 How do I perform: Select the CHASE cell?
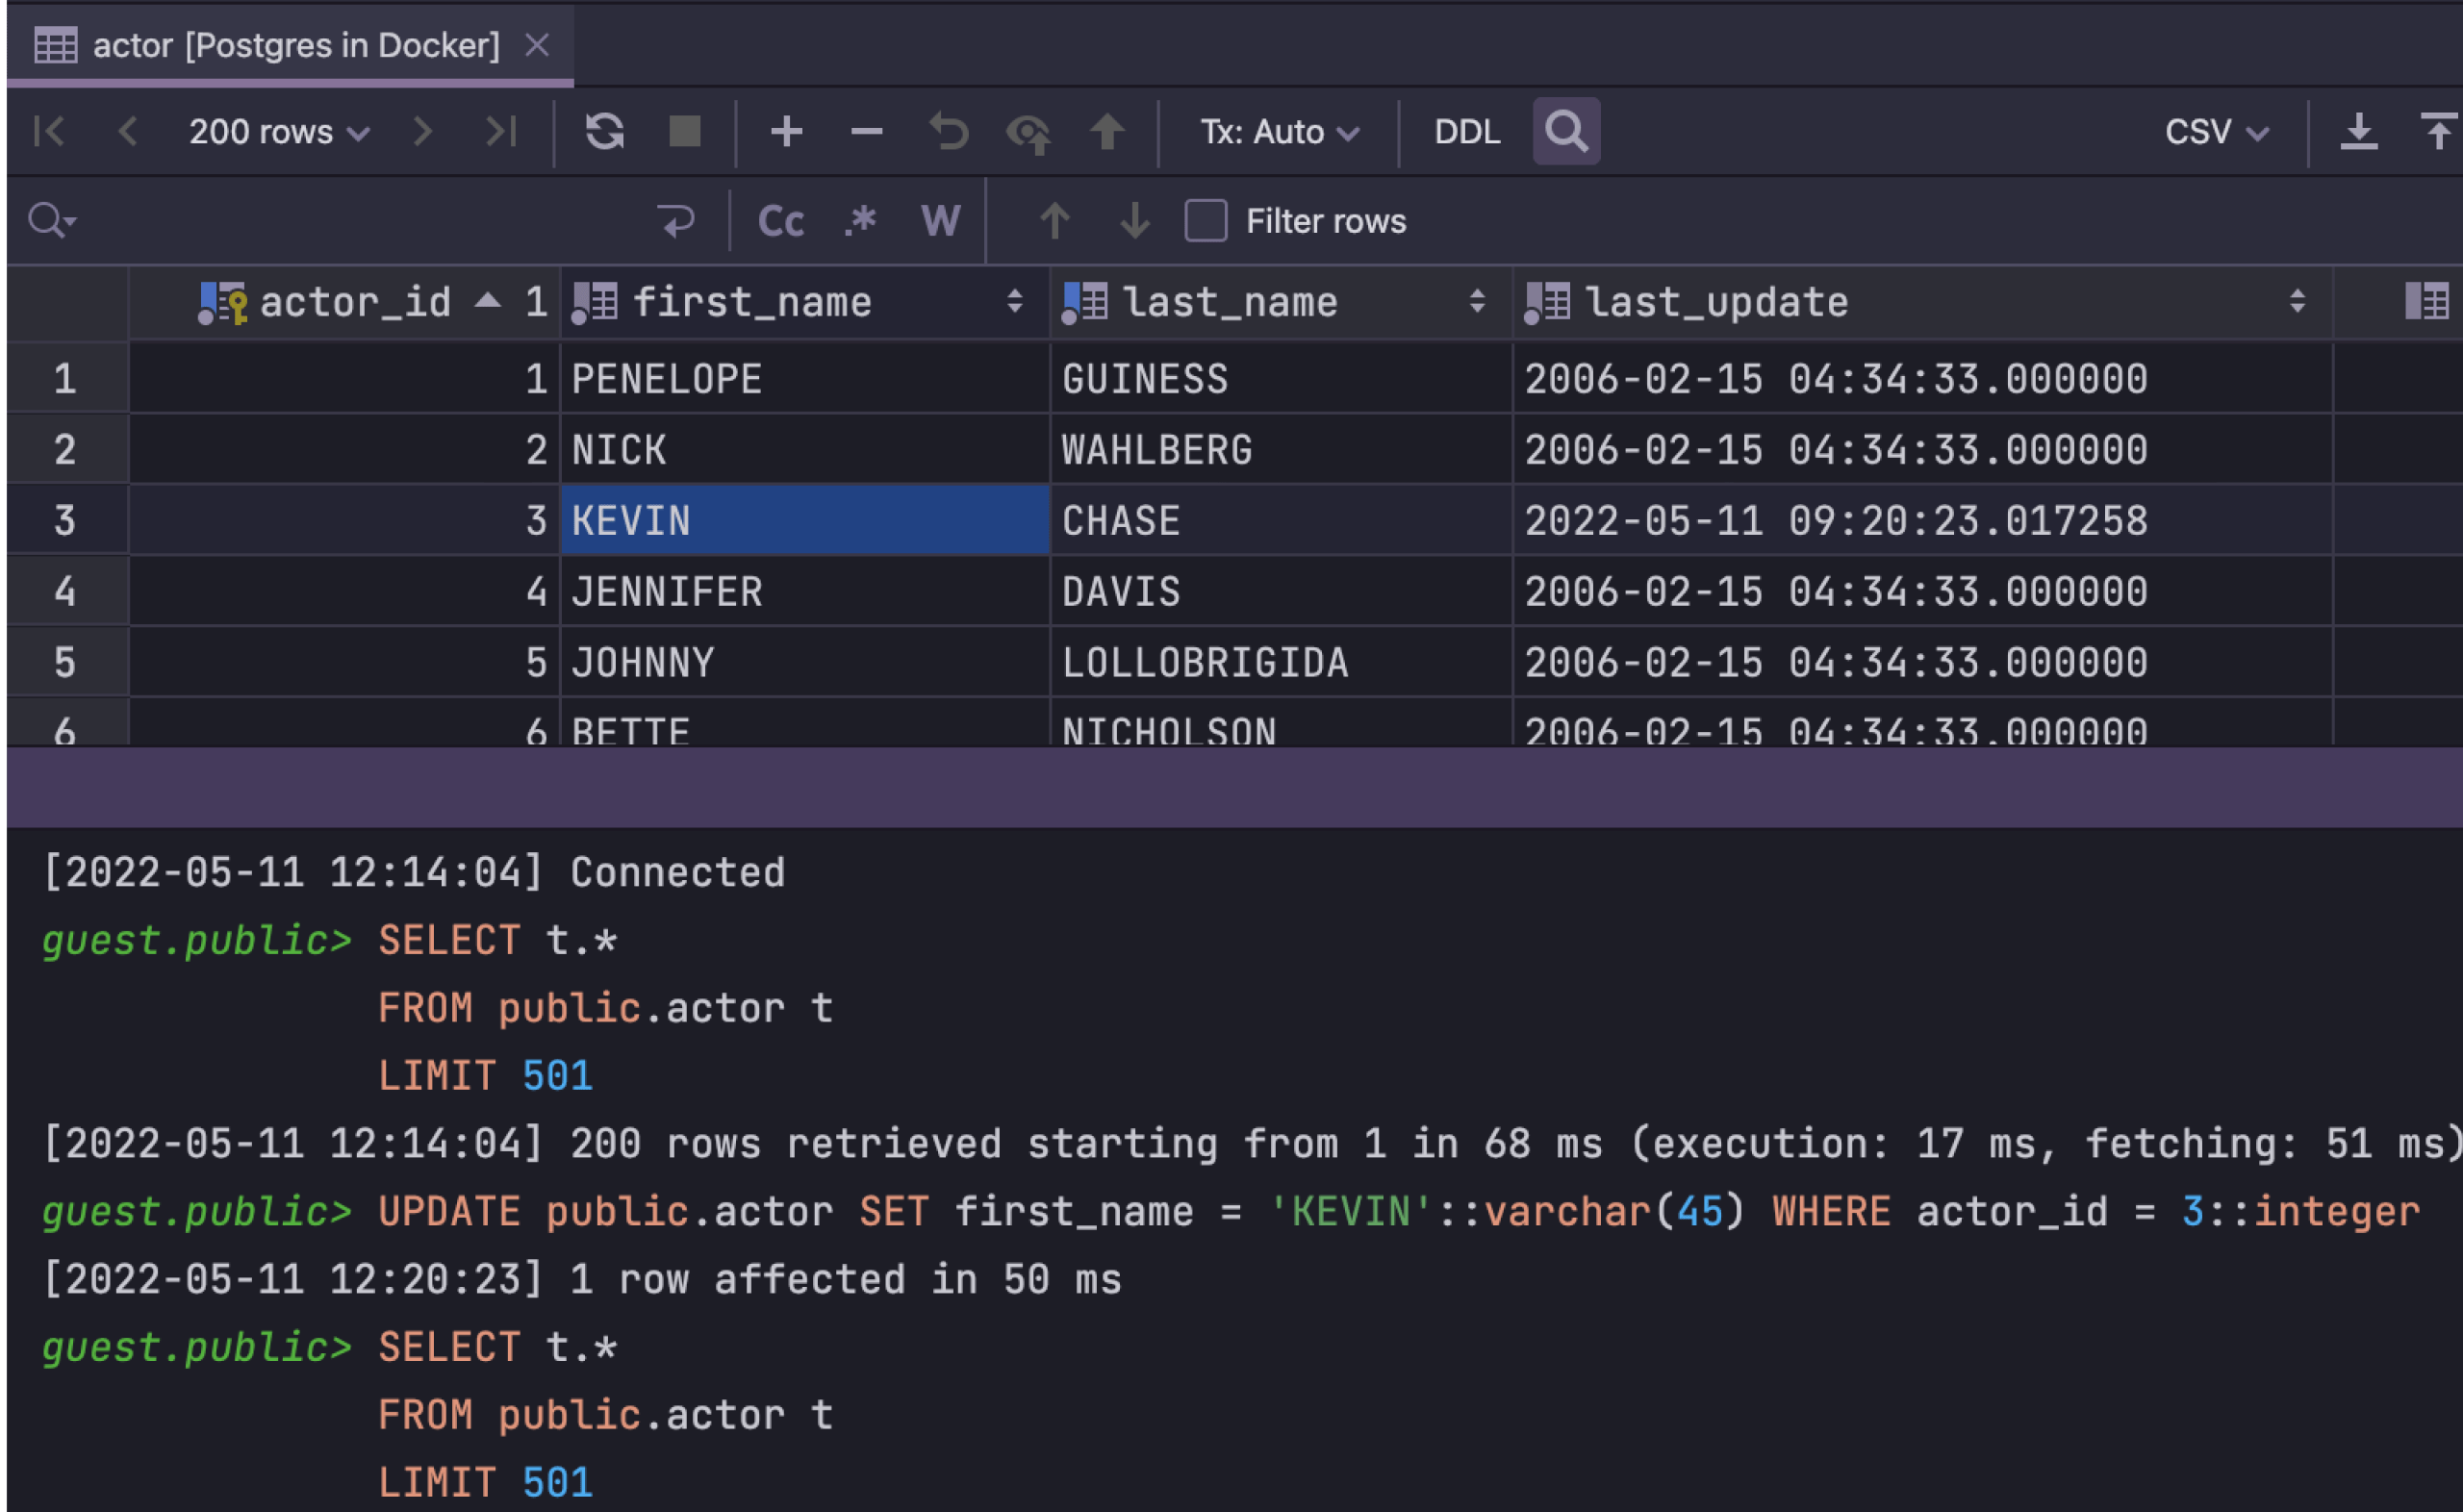pos(1282,520)
